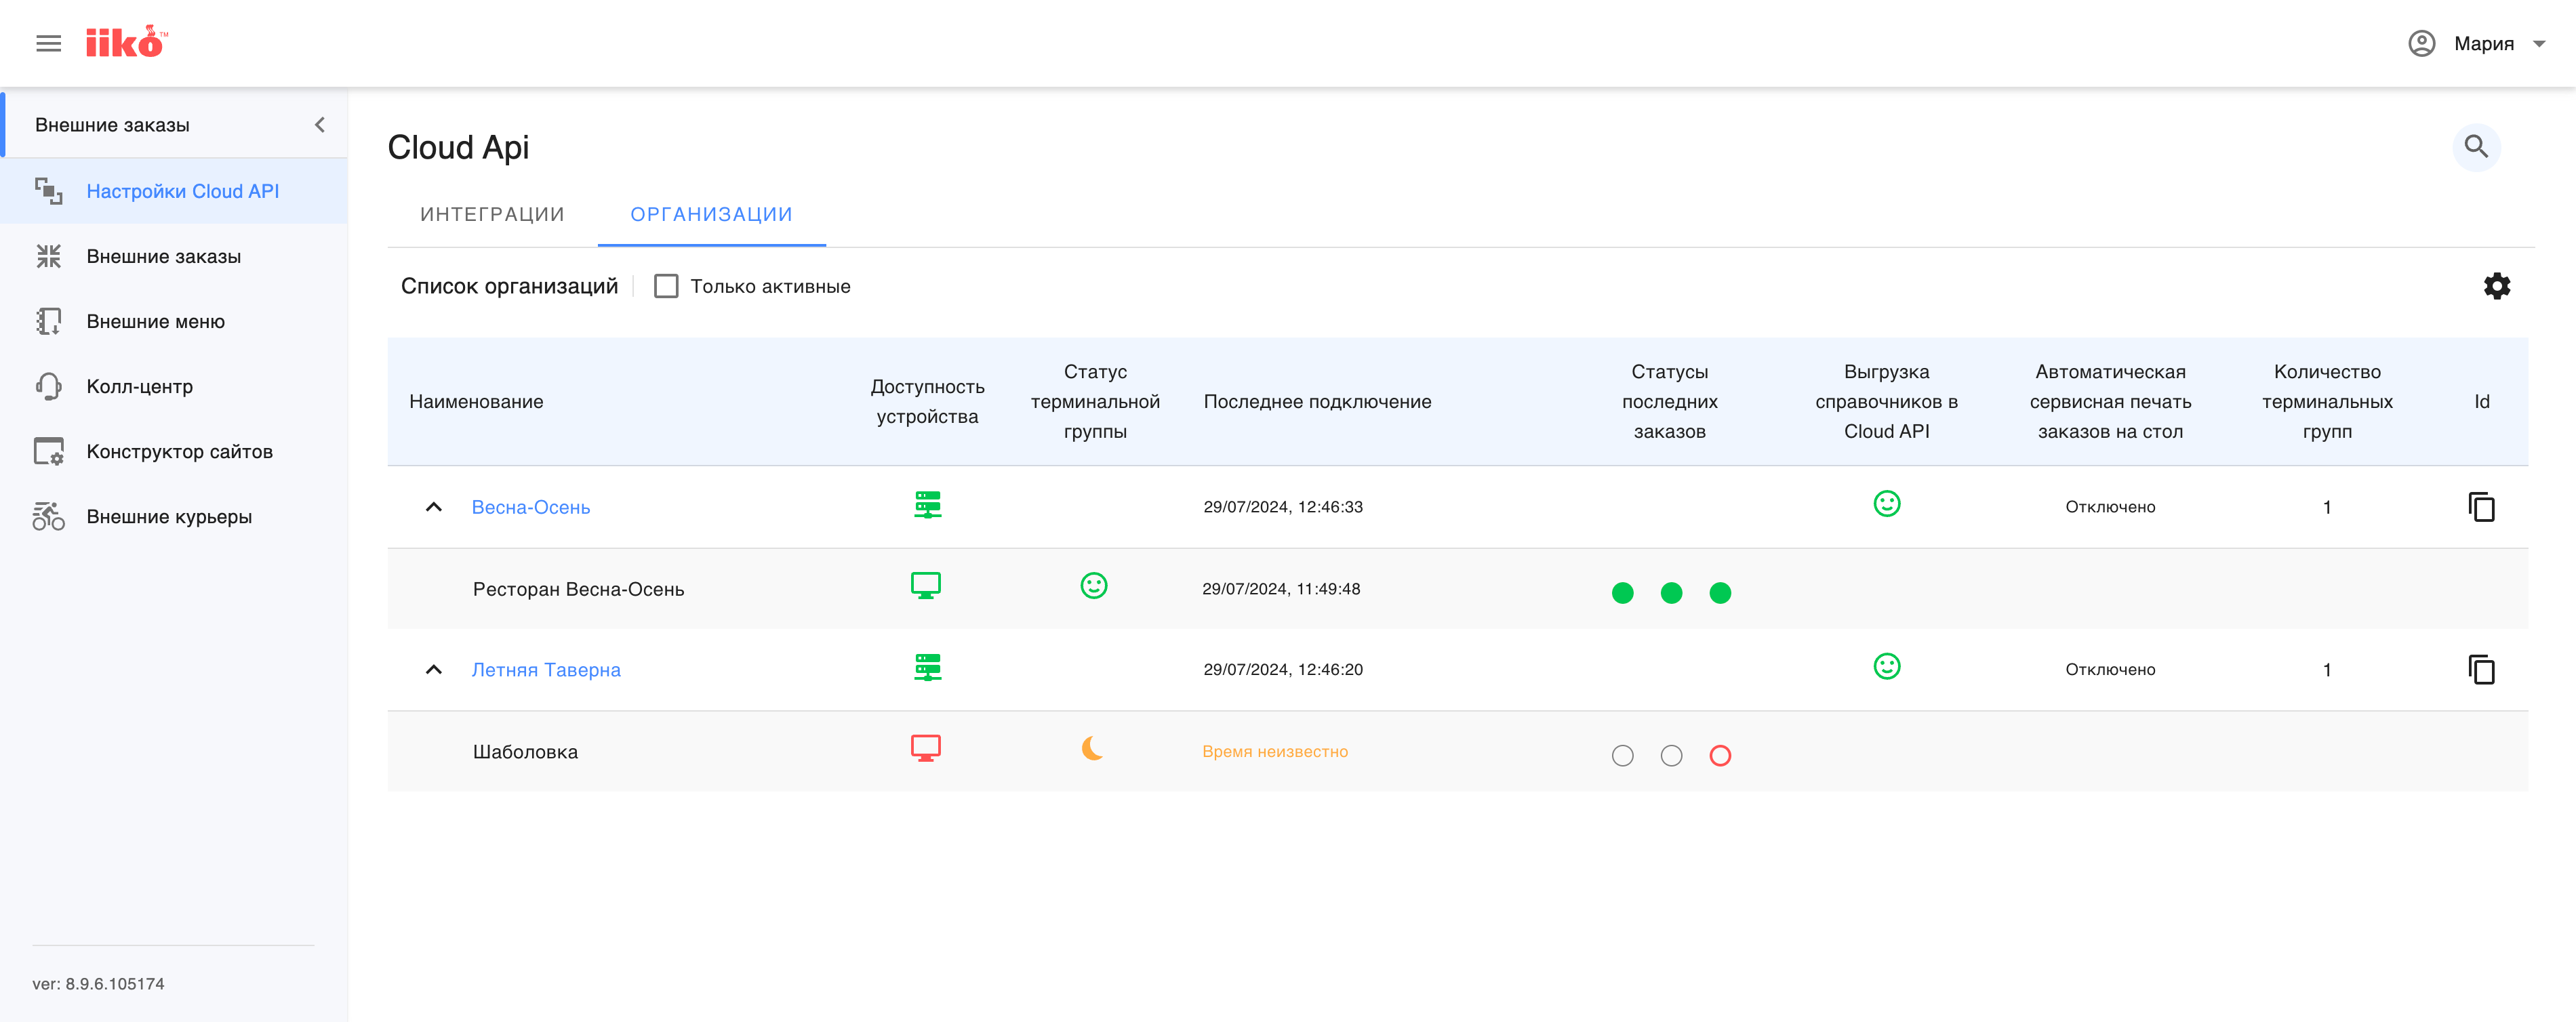Click first green order status dot

pos(1622,593)
